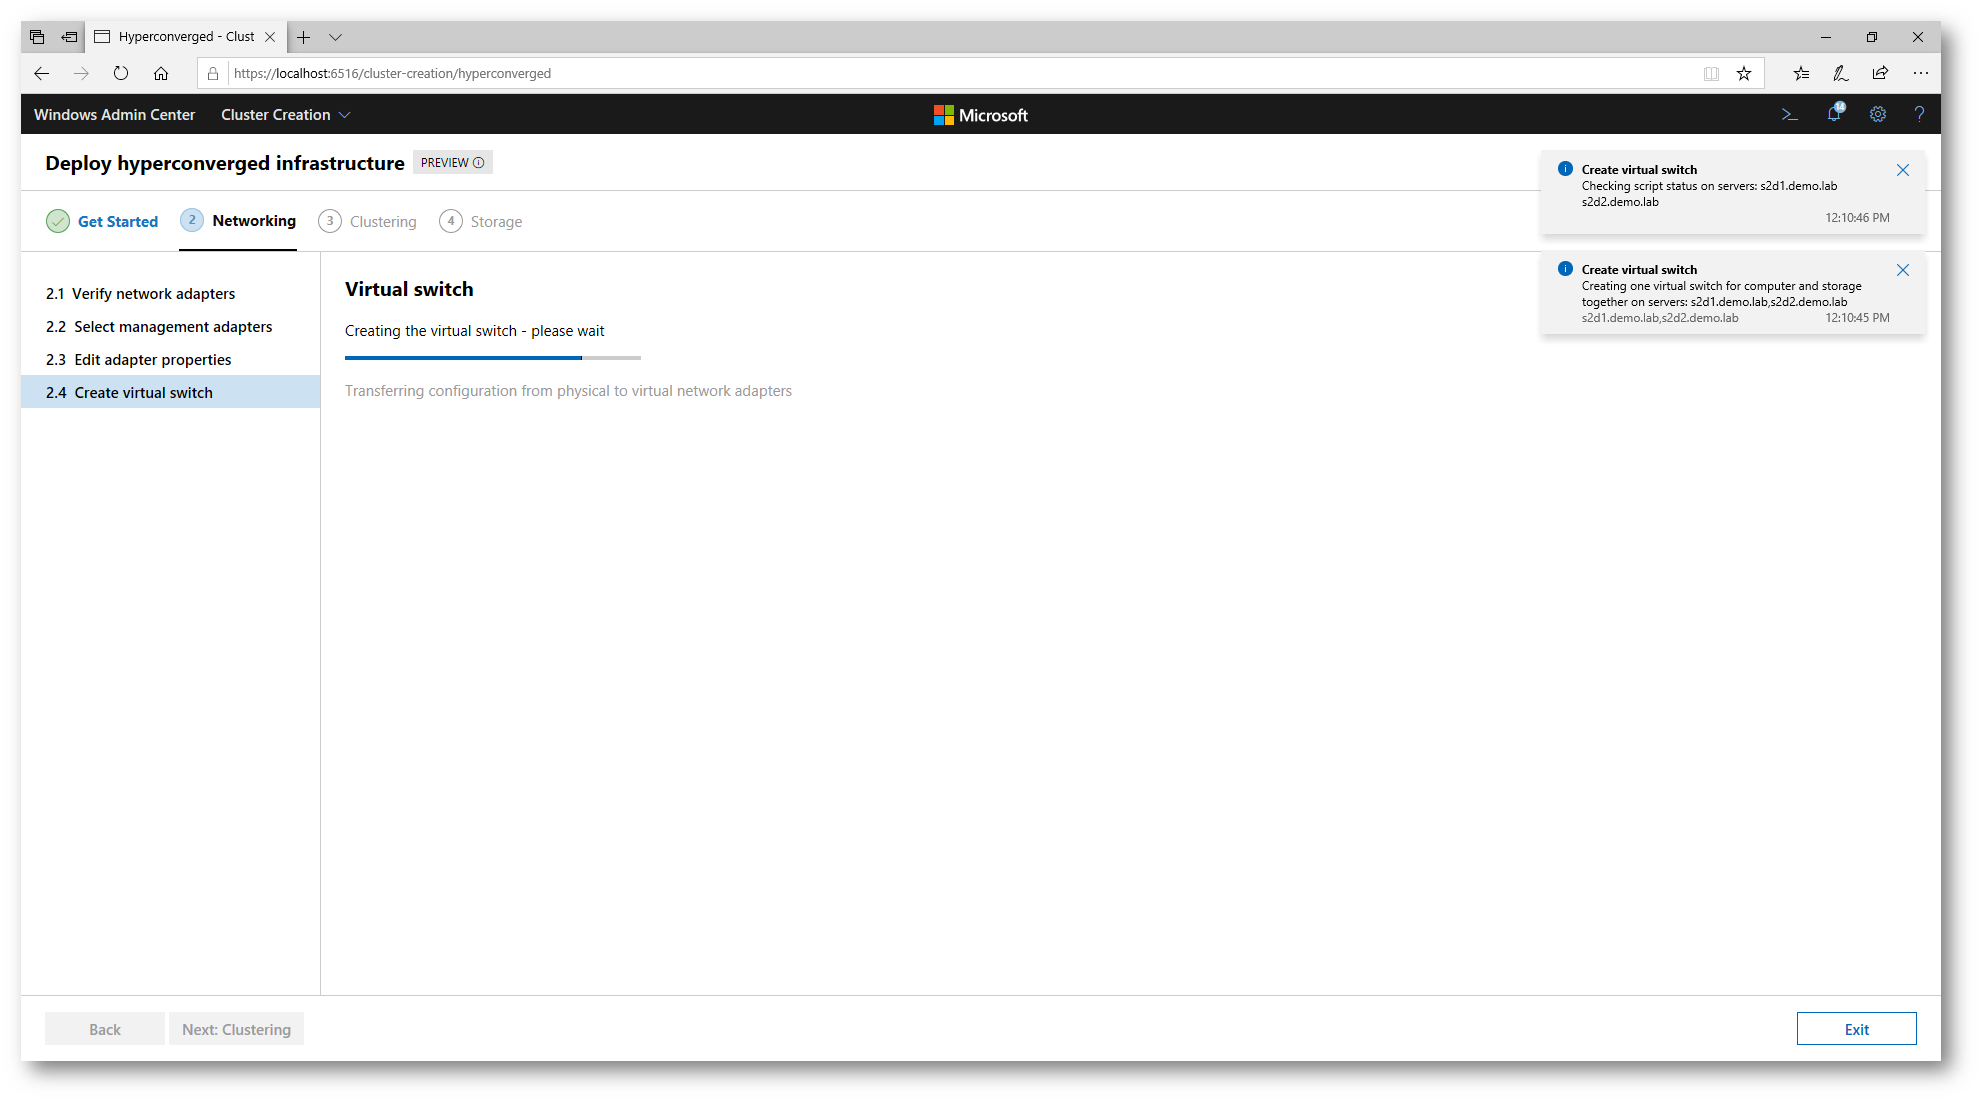Click the first Create virtual switch notification title
The width and height of the screenshot is (1983, 1103).
click(1639, 170)
